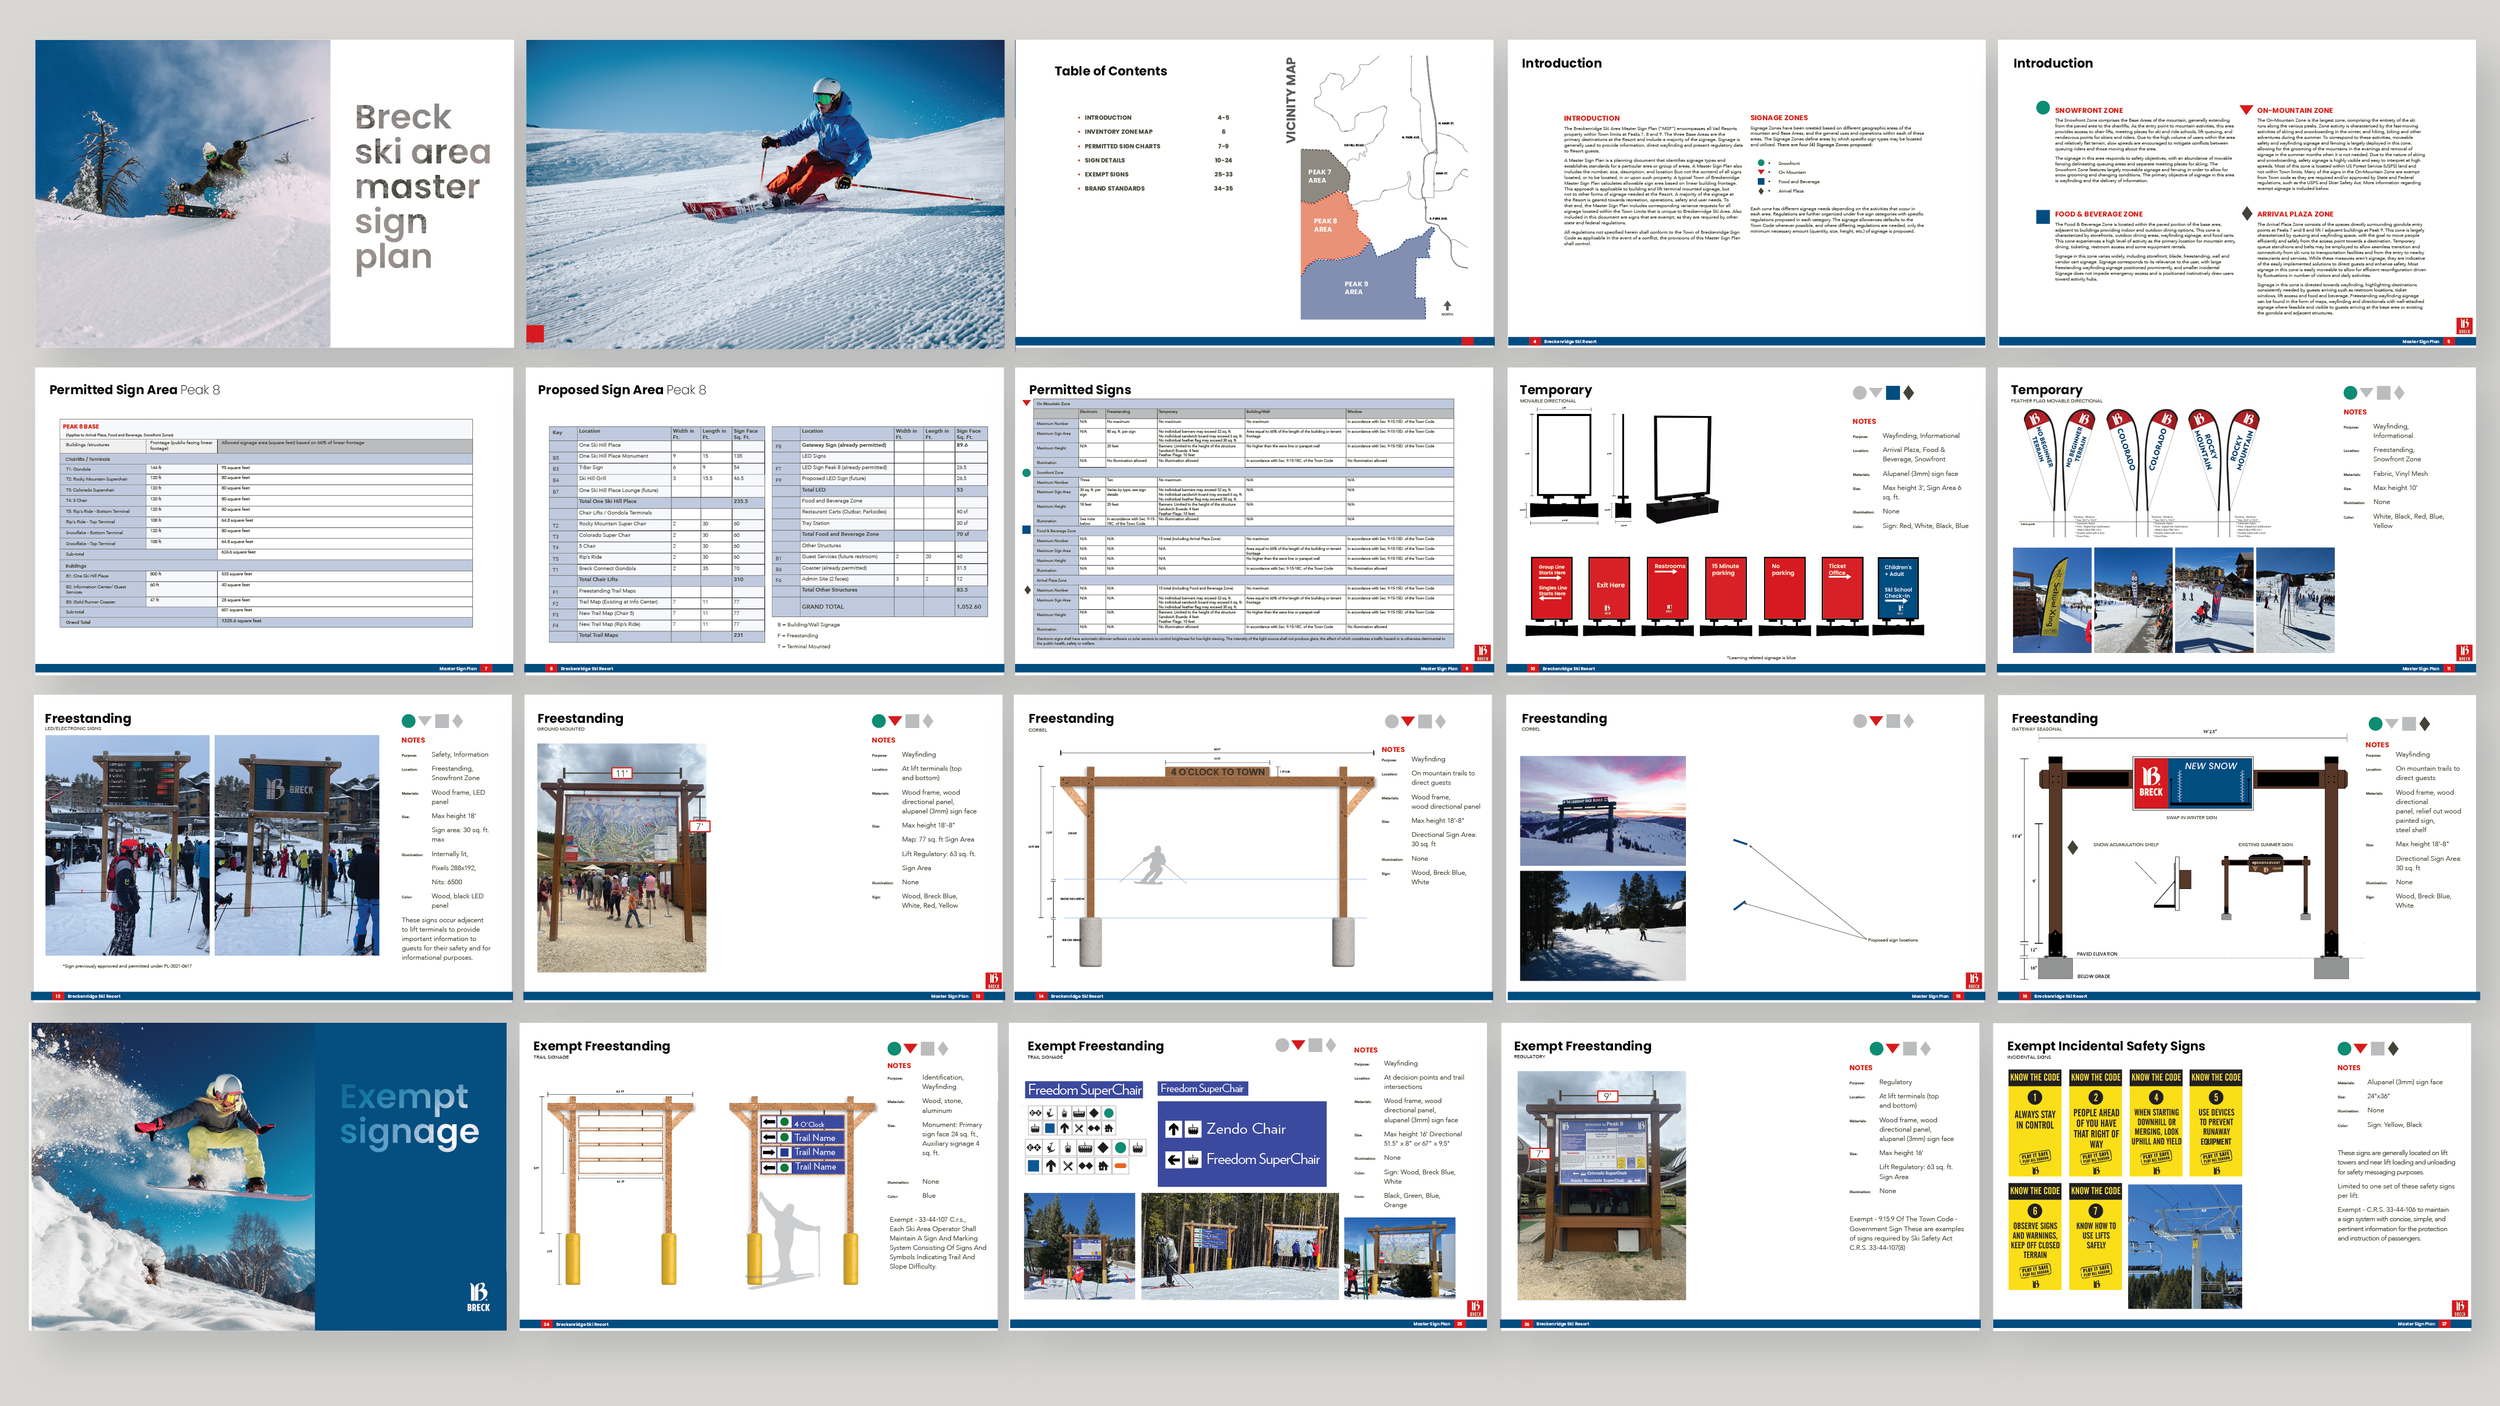2500x1406 pixels.
Task: Open the Permitted Sign Area Peak 8 slide
Action: 274,520
